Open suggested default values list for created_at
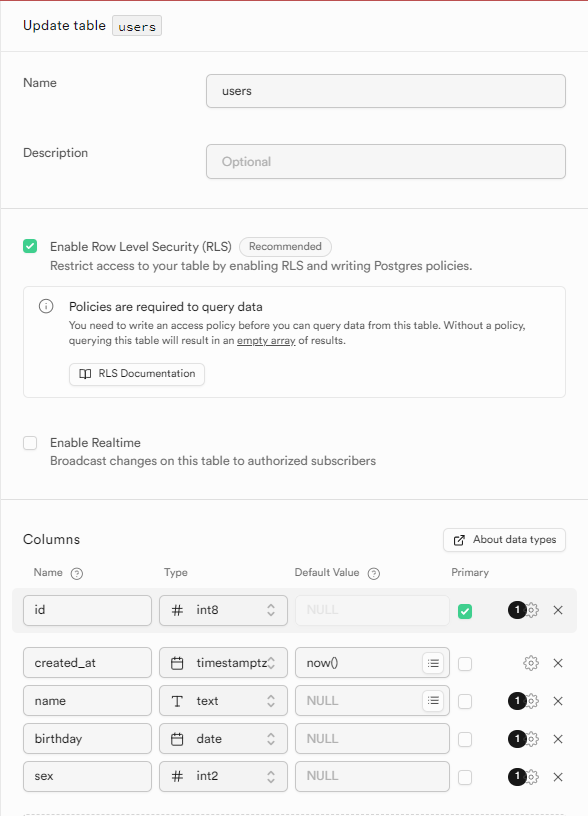The image size is (588, 816). 433,663
